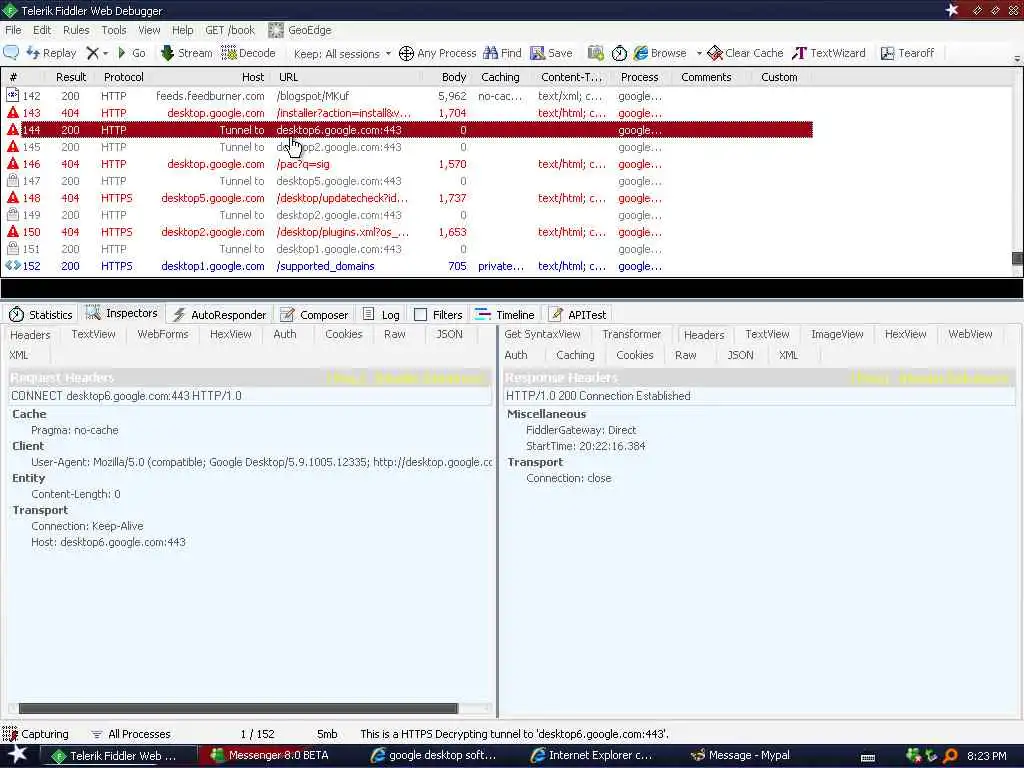Open the Remove sessions dropdown arrow
The width and height of the screenshot is (1024, 768).
105,54
